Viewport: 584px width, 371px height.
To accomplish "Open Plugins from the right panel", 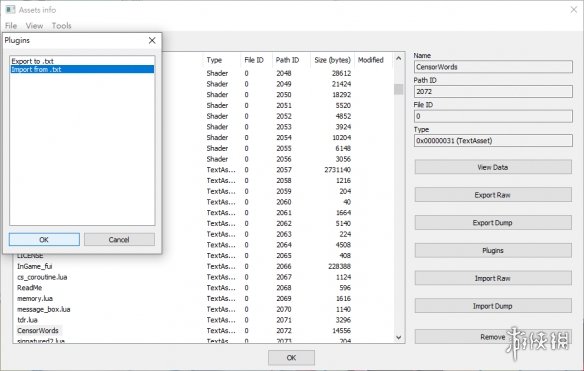I will (x=493, y=250).
